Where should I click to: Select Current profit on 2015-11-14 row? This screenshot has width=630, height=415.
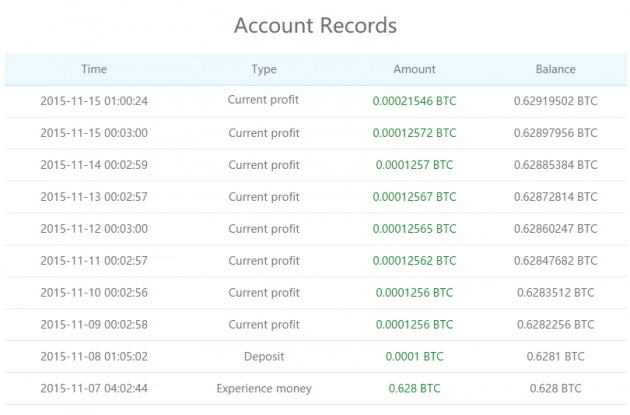click(x=264, y=165)
